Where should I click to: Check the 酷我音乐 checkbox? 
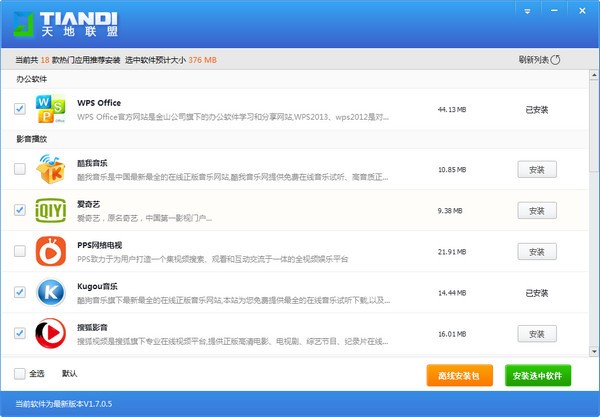(20, 169)
